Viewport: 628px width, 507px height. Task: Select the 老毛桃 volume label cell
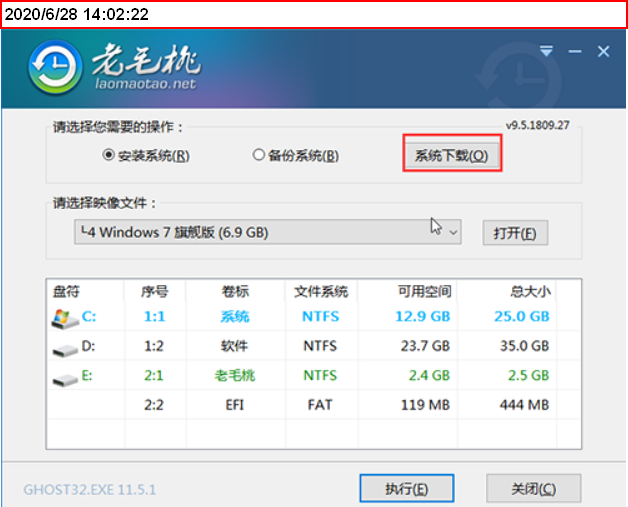pos(235,375)
